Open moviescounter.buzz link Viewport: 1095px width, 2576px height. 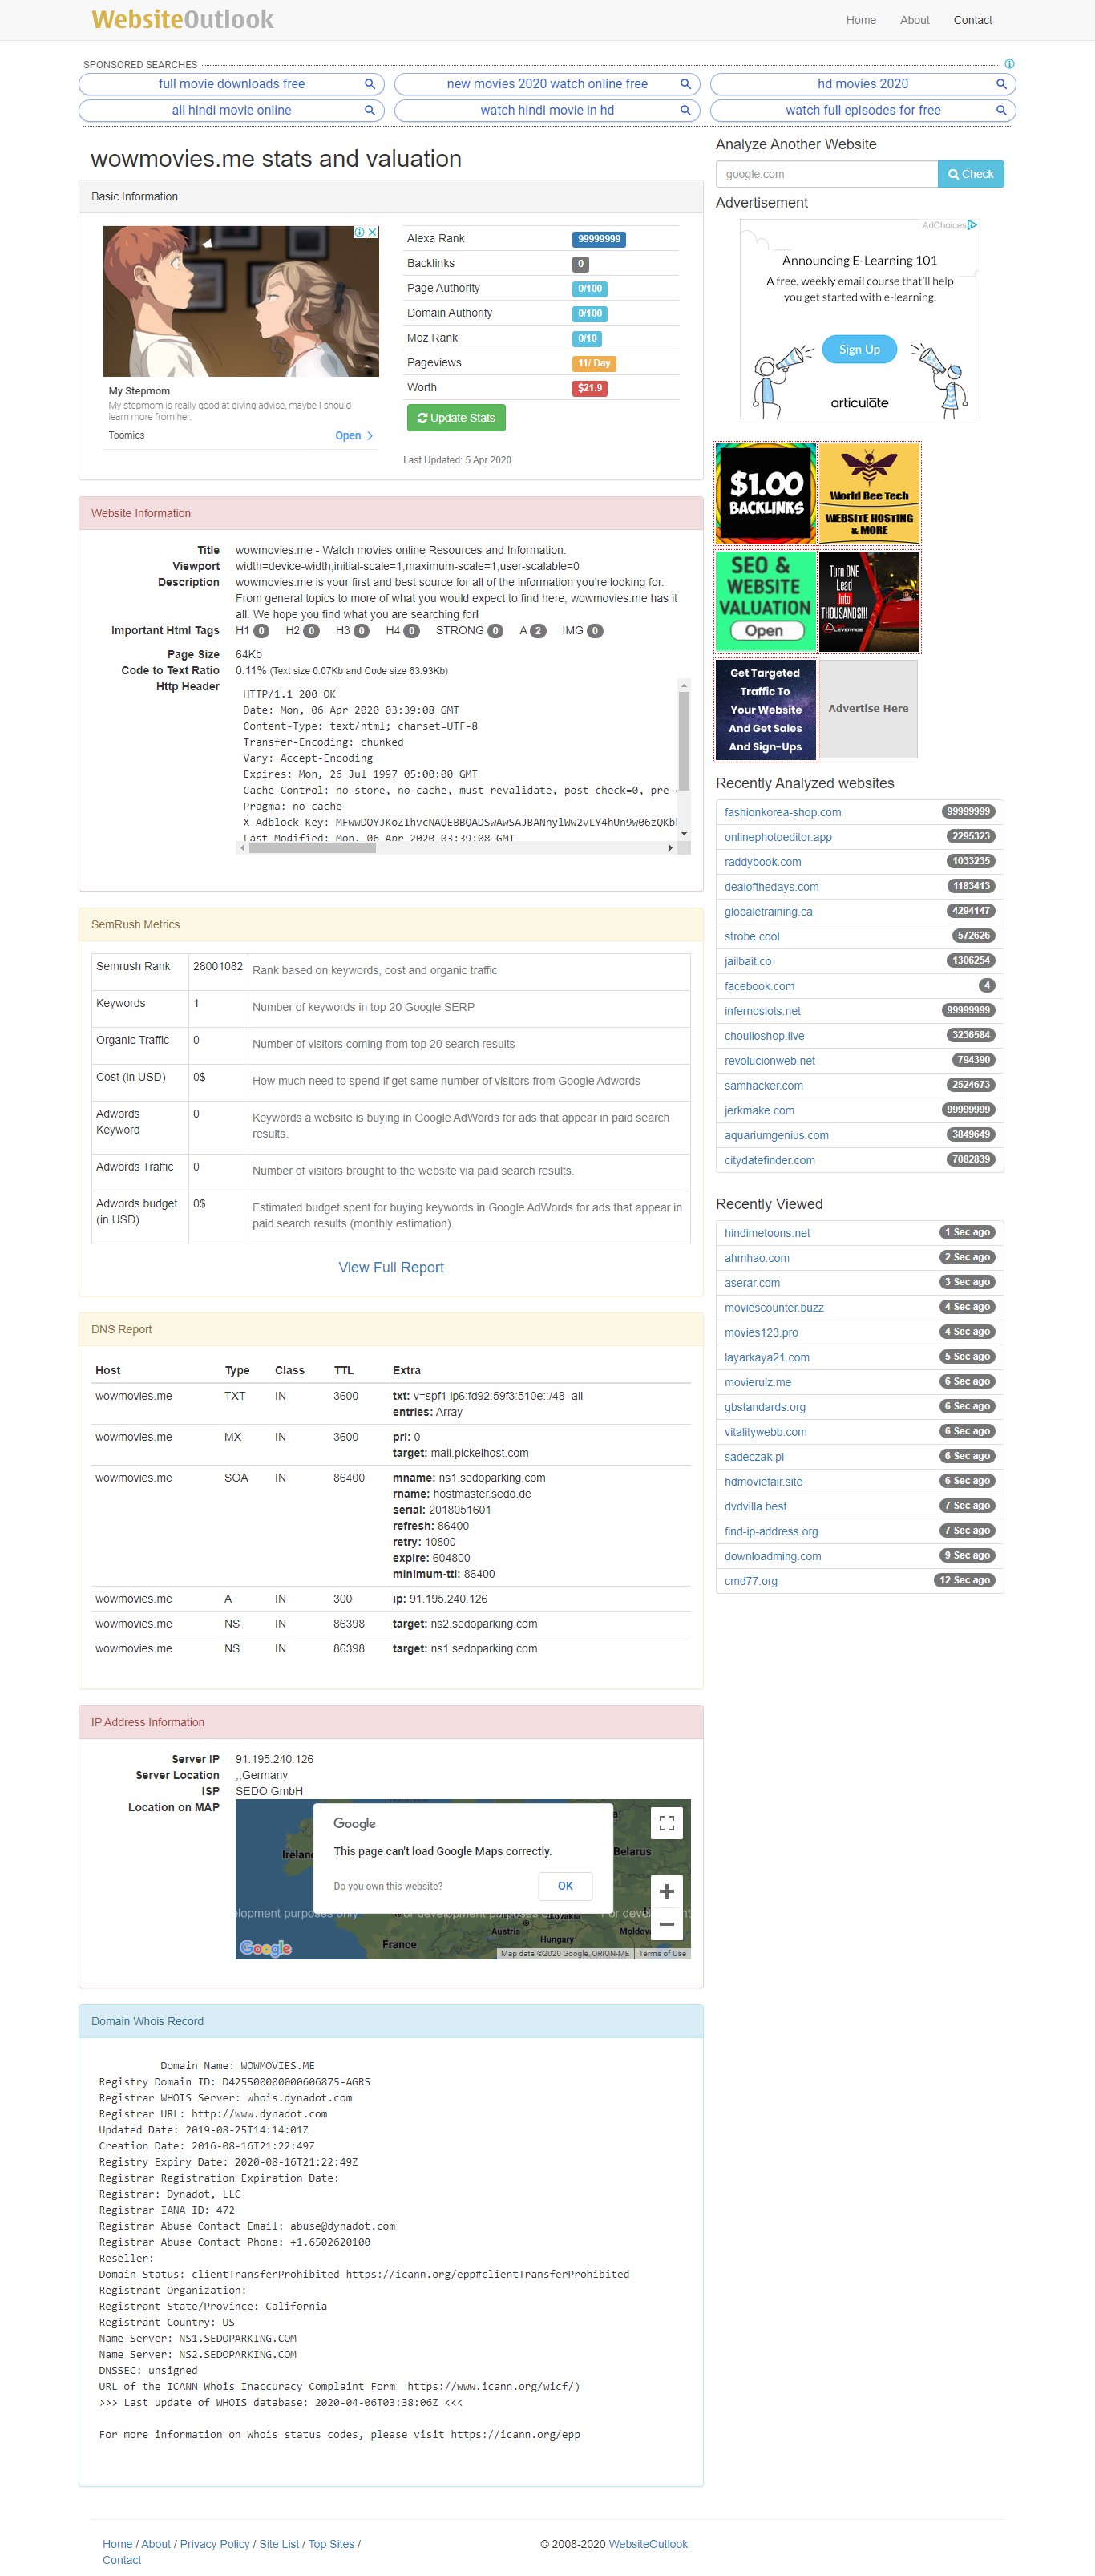click(x=774, y=1308)
